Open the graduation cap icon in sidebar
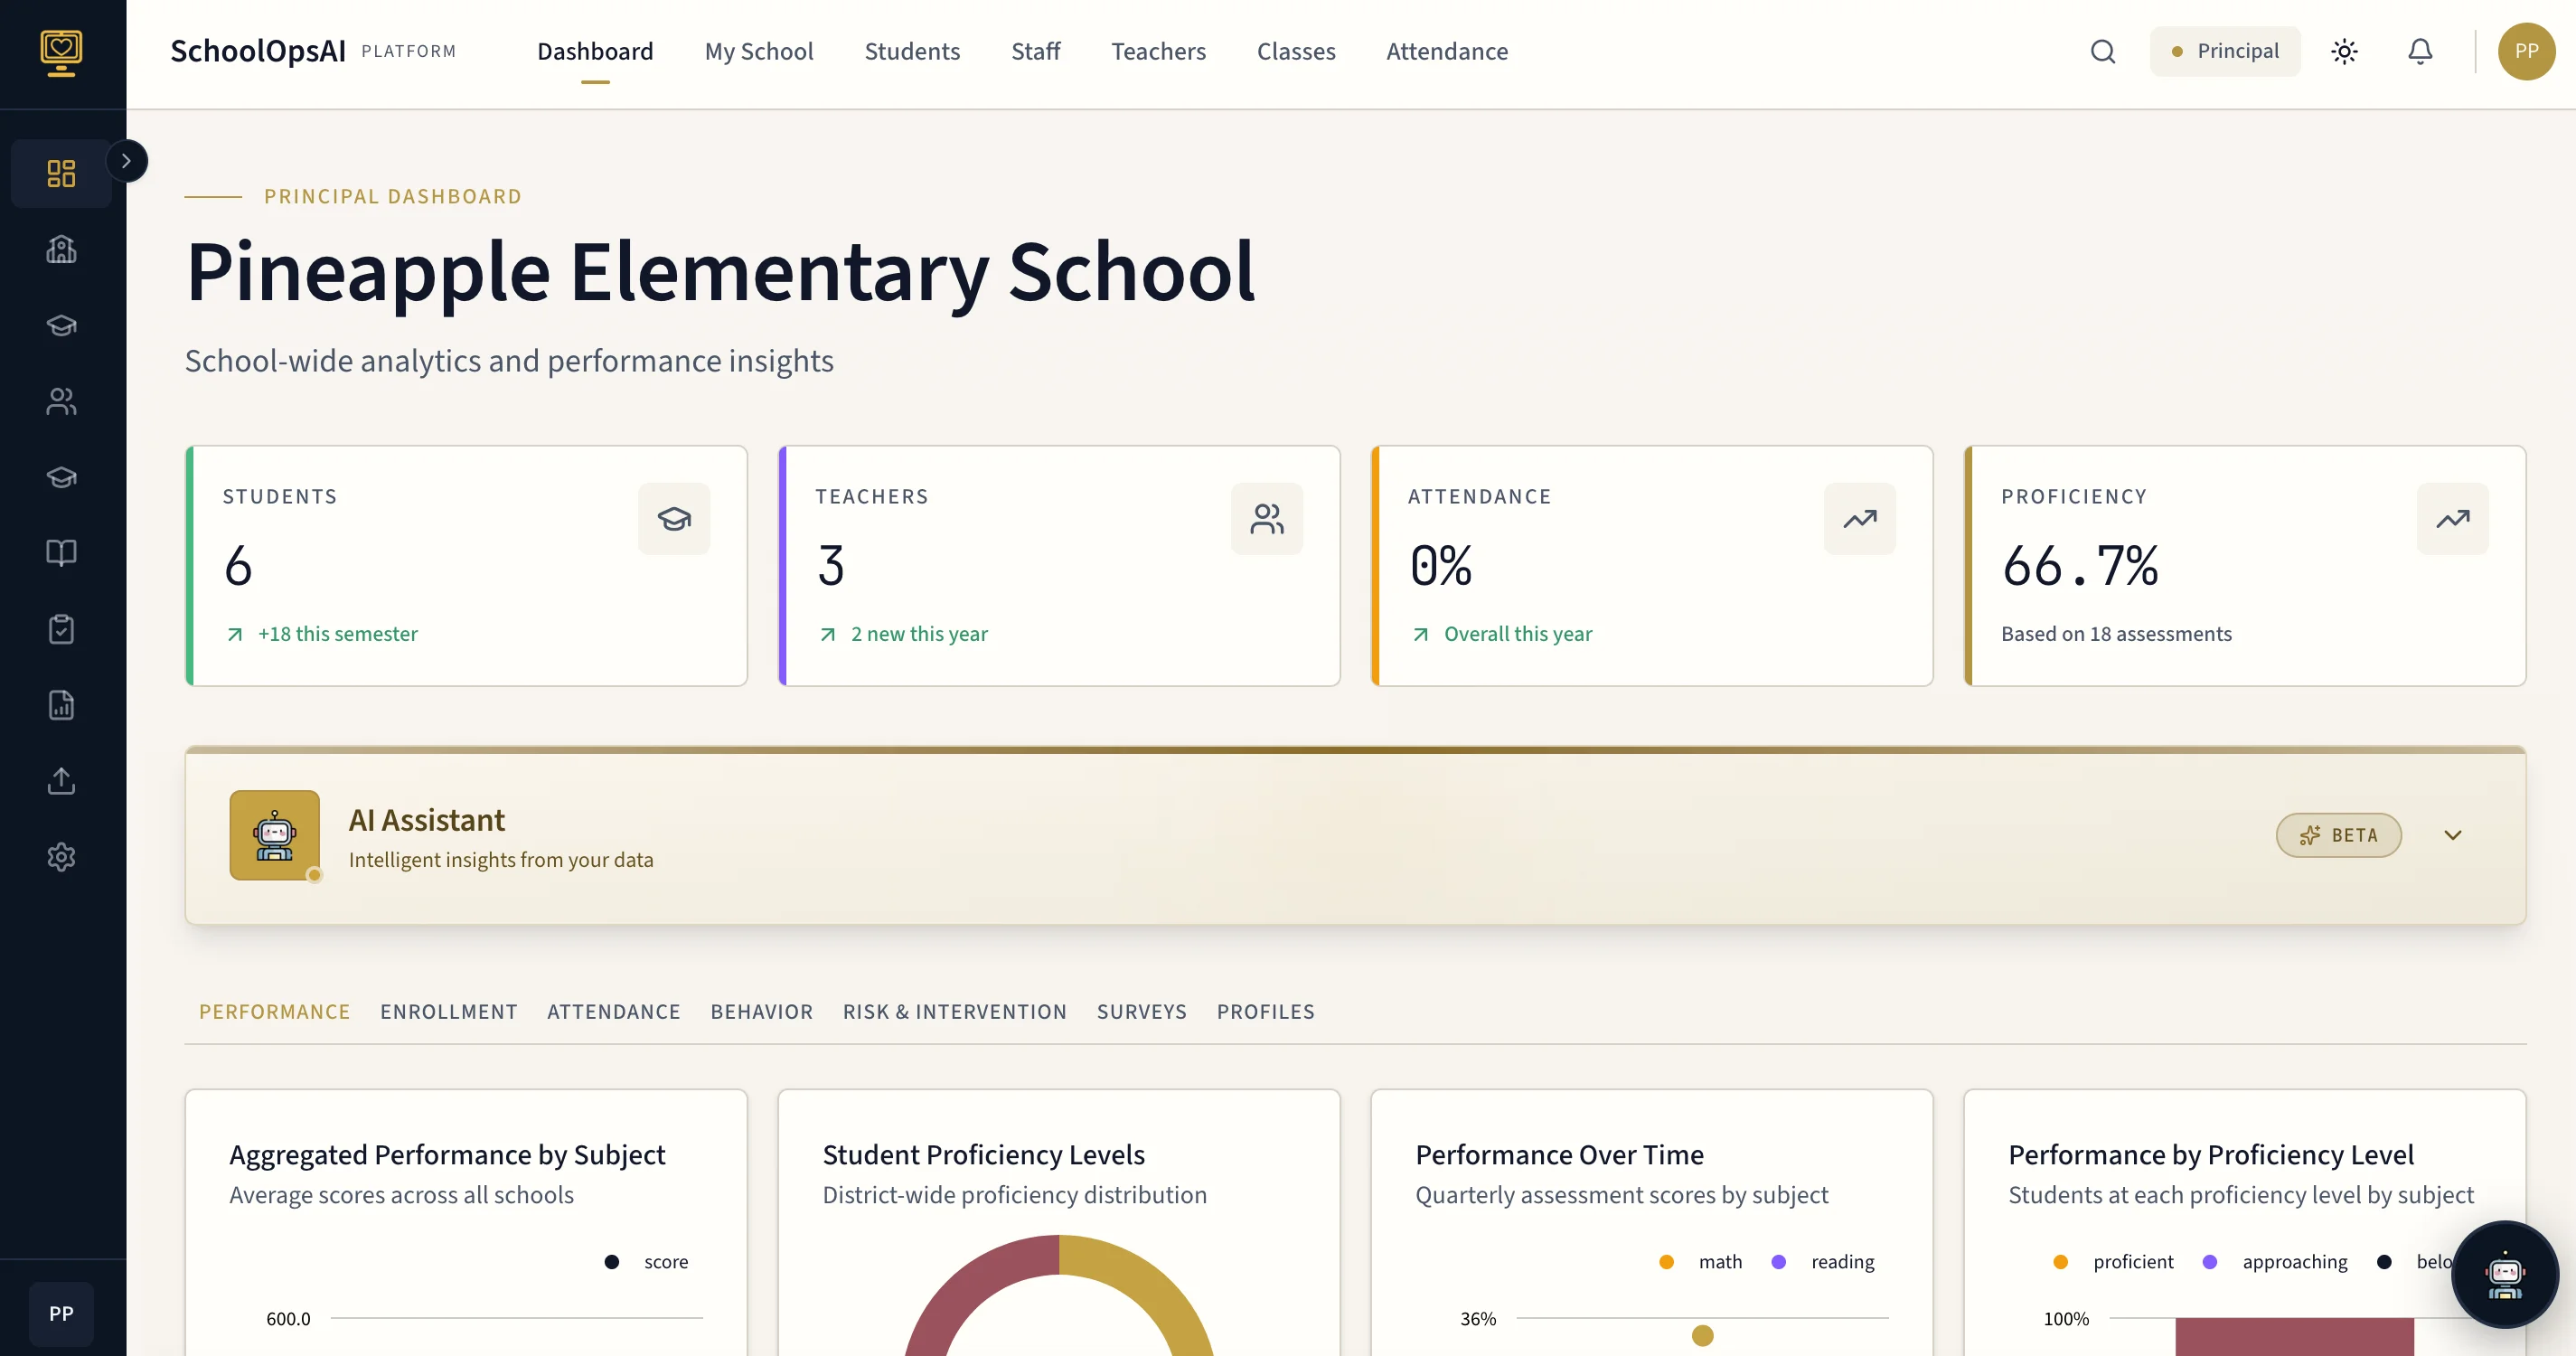The width and height of the screenshot is (2576, 1356). (x=61, y=325)
